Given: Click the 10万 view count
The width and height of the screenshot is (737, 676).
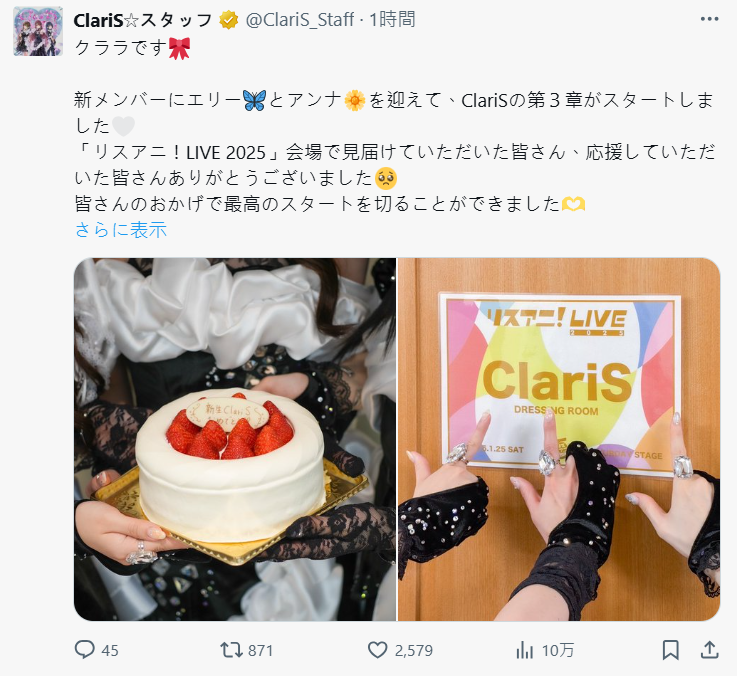Looking at the screenshot, I should (x=558, y=651).
